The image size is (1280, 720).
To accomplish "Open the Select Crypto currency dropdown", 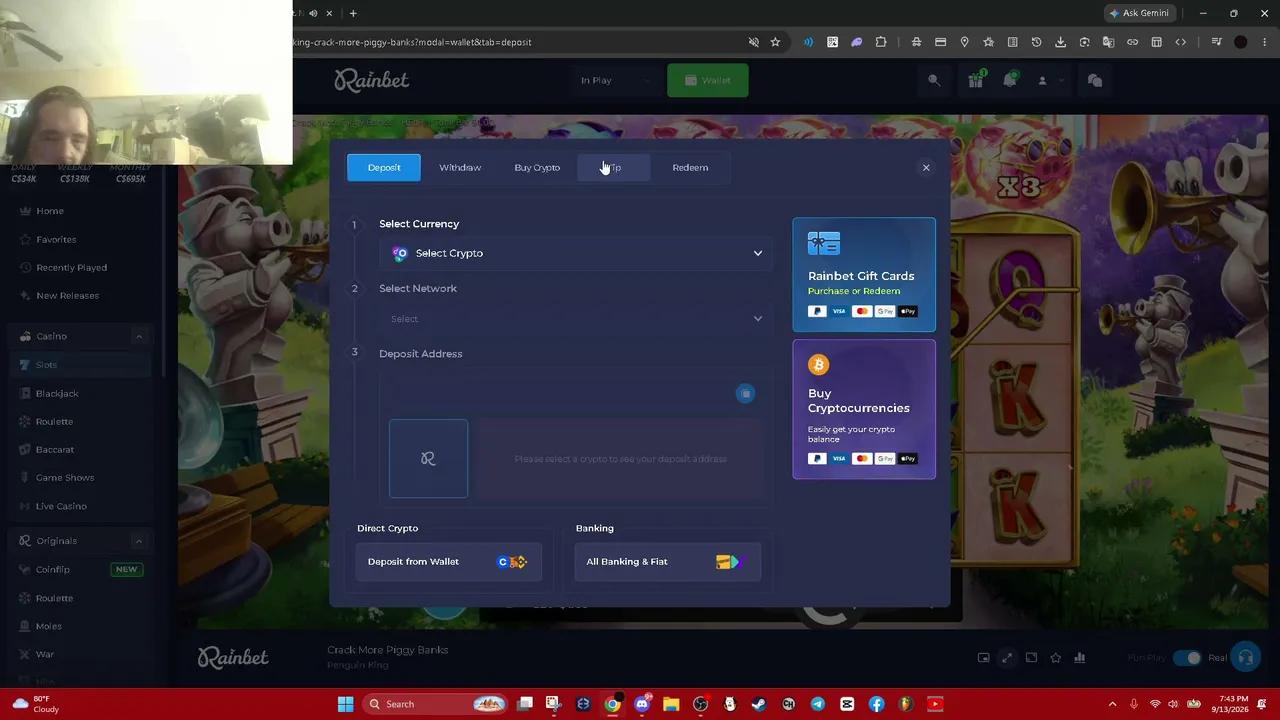I will click(574, 253).
